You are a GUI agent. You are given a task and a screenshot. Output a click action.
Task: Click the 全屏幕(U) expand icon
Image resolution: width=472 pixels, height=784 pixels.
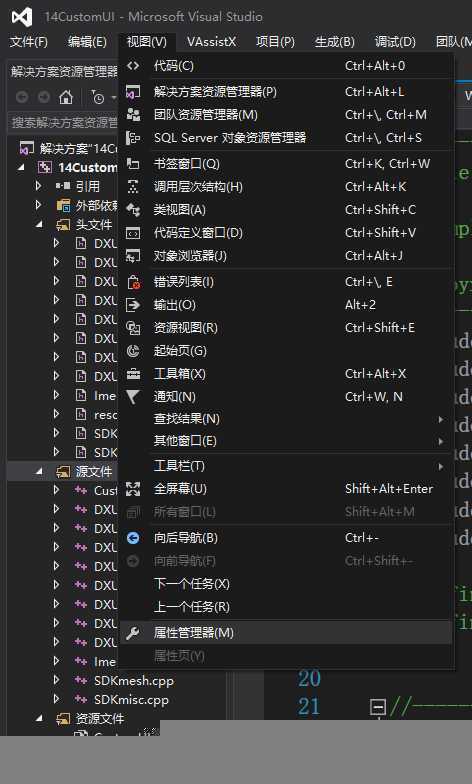click(133, 488)
